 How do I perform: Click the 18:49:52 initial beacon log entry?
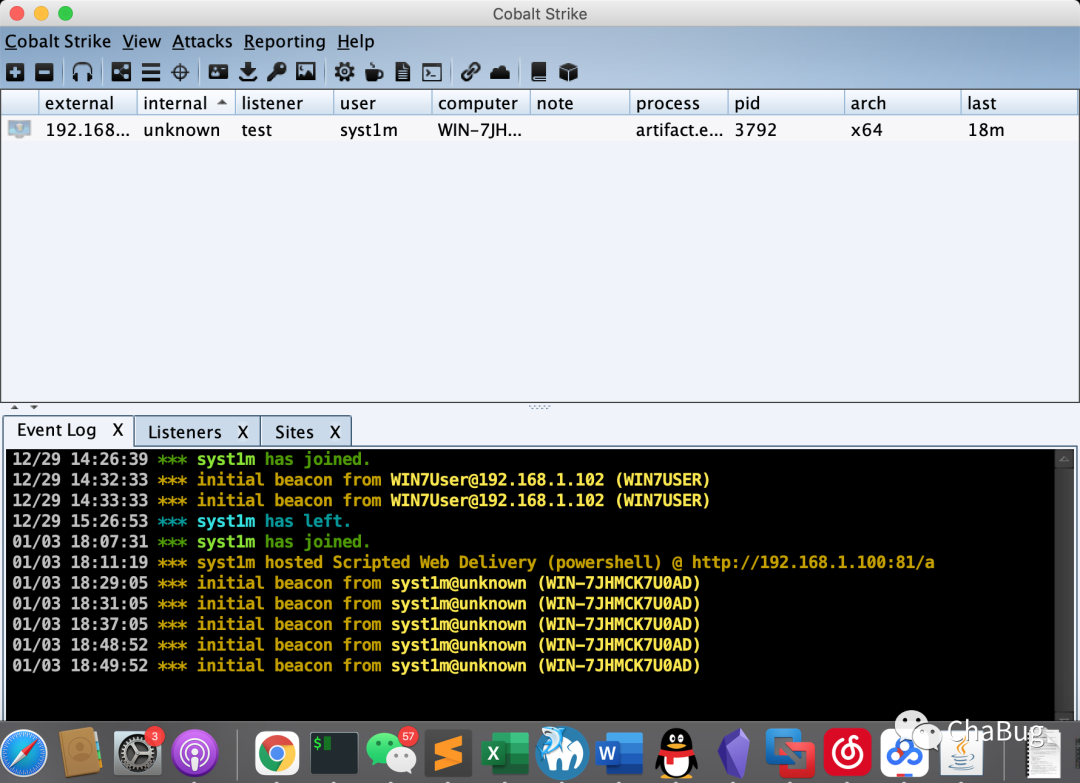click(x=356, y=666)
